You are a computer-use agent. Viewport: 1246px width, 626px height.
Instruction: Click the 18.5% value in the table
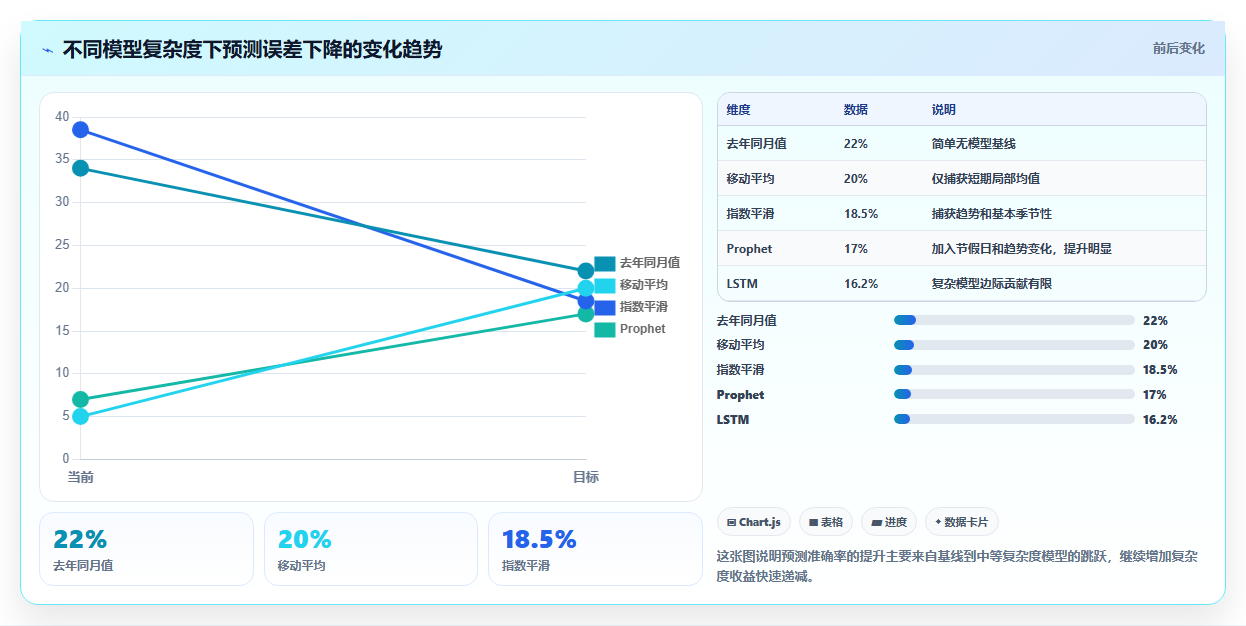861,214
